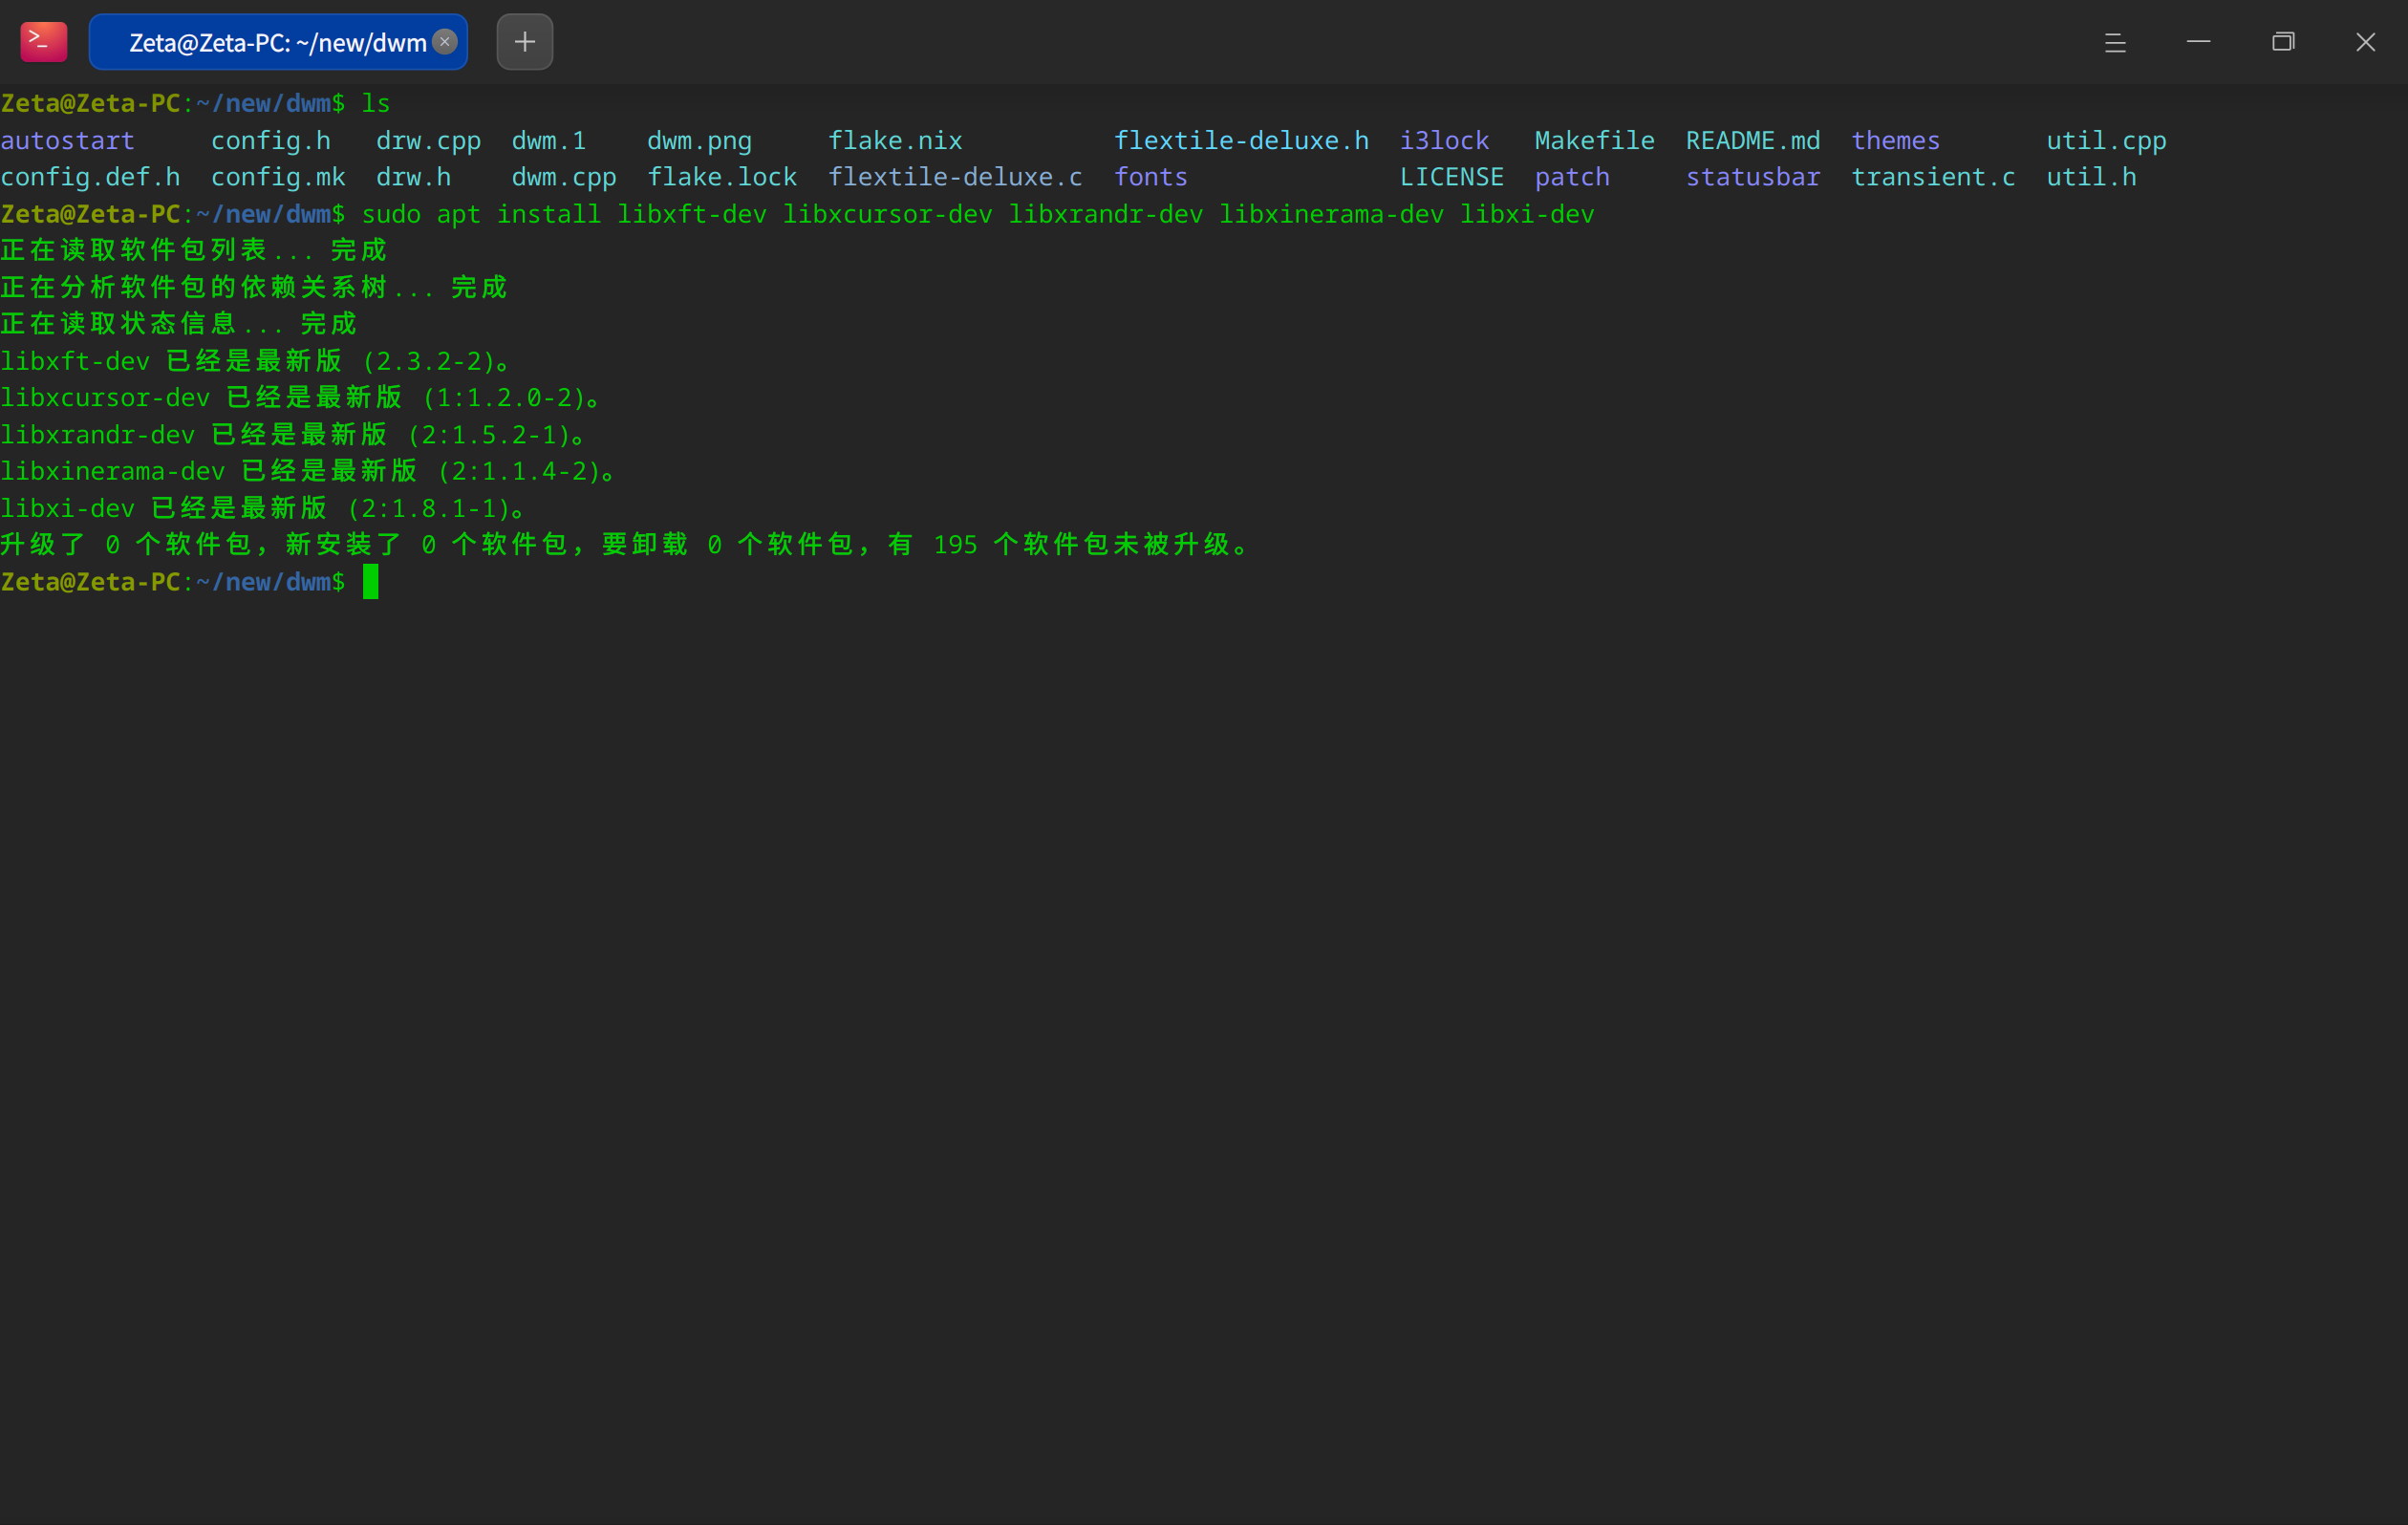Click the fonts directory name
The width and height of the screenshot is (2408, 1525).
pos(1151,177)
